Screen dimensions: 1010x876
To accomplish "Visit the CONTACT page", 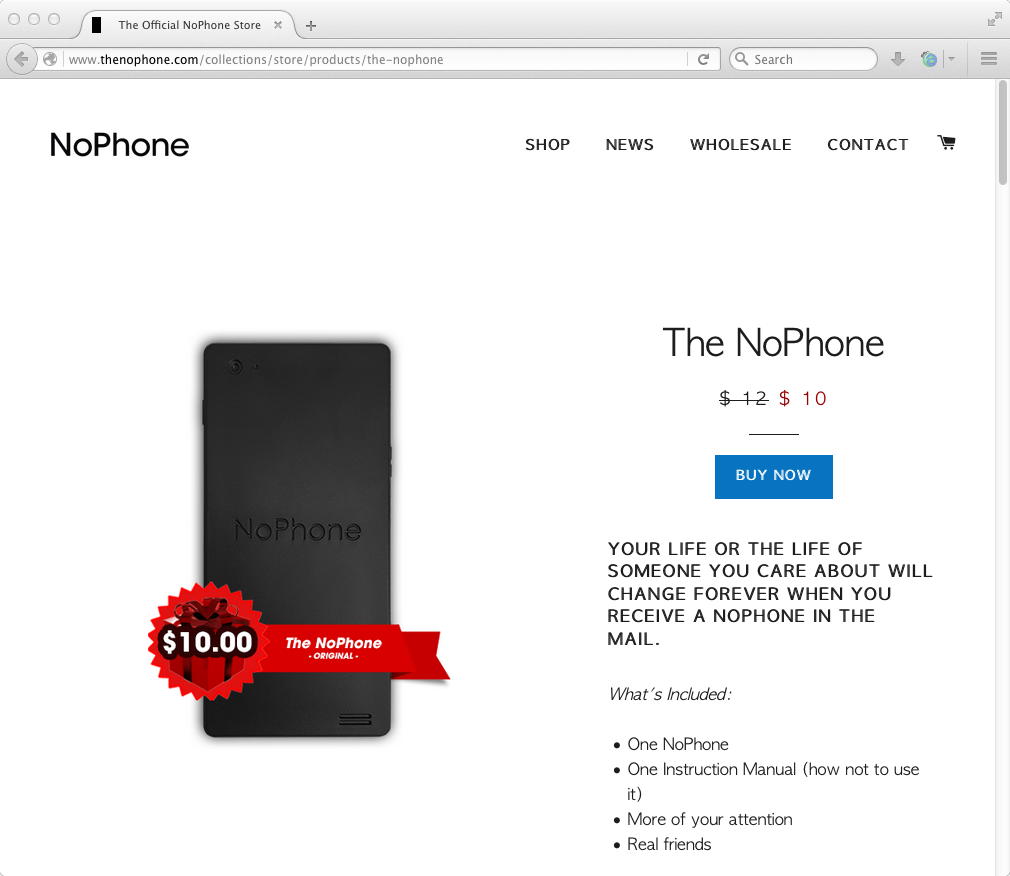I will tap(868, 144).
